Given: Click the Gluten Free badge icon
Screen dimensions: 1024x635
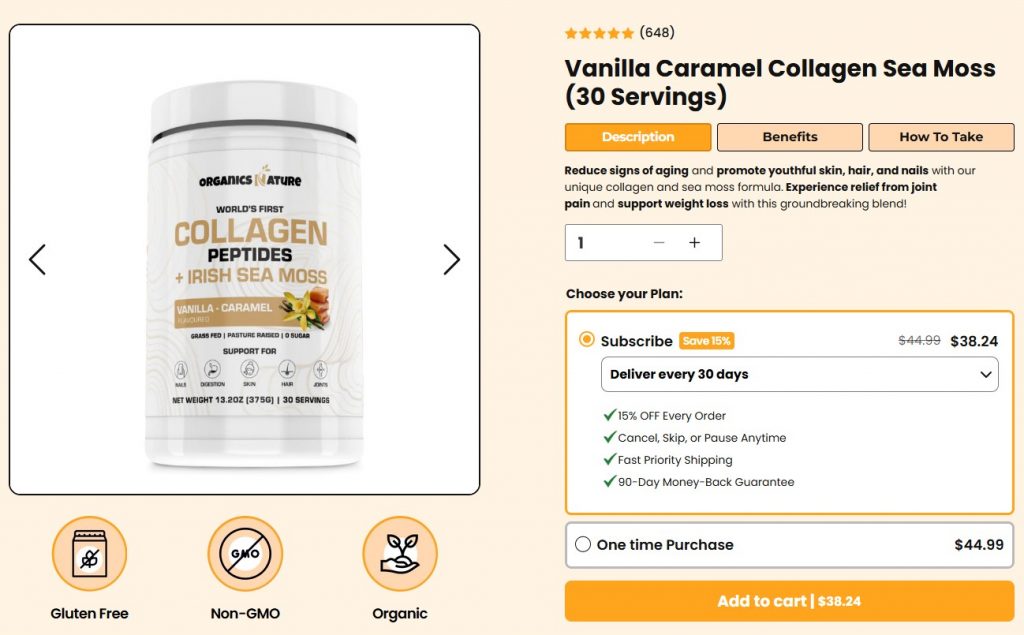Looking at the screenshot, I should coord(89,553).
